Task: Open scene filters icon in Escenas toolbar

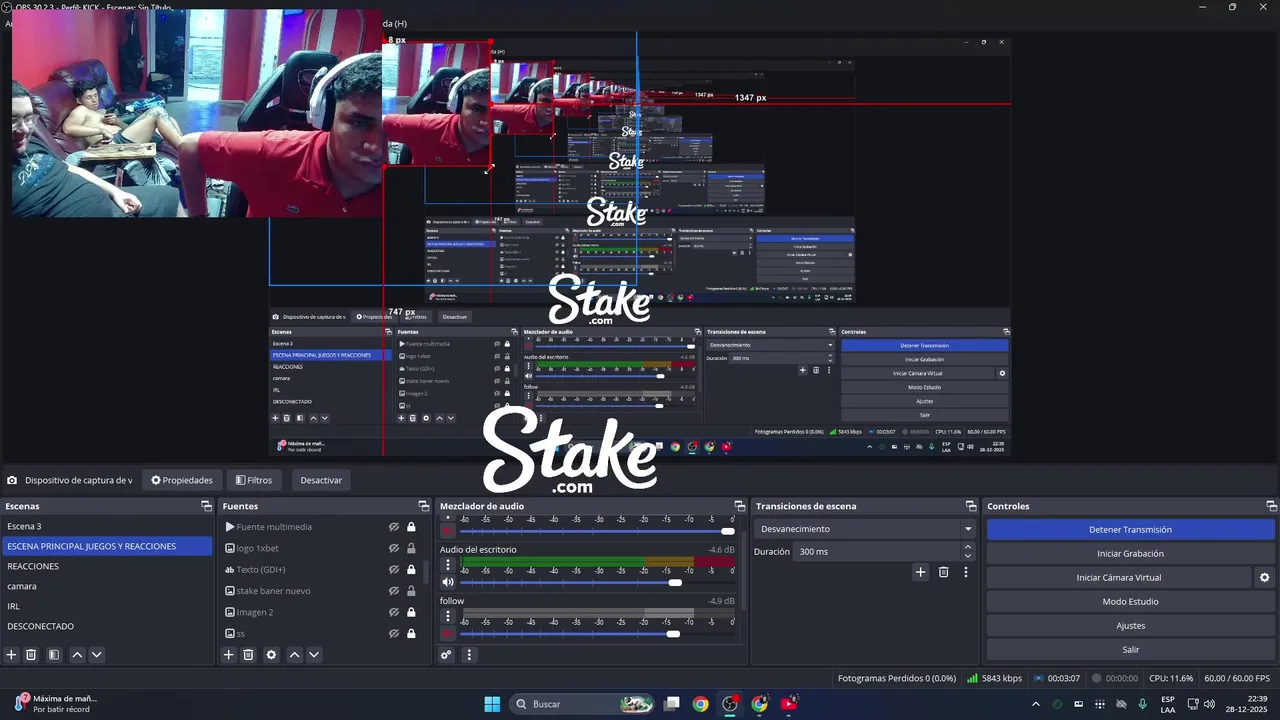Action: (54, 655)
